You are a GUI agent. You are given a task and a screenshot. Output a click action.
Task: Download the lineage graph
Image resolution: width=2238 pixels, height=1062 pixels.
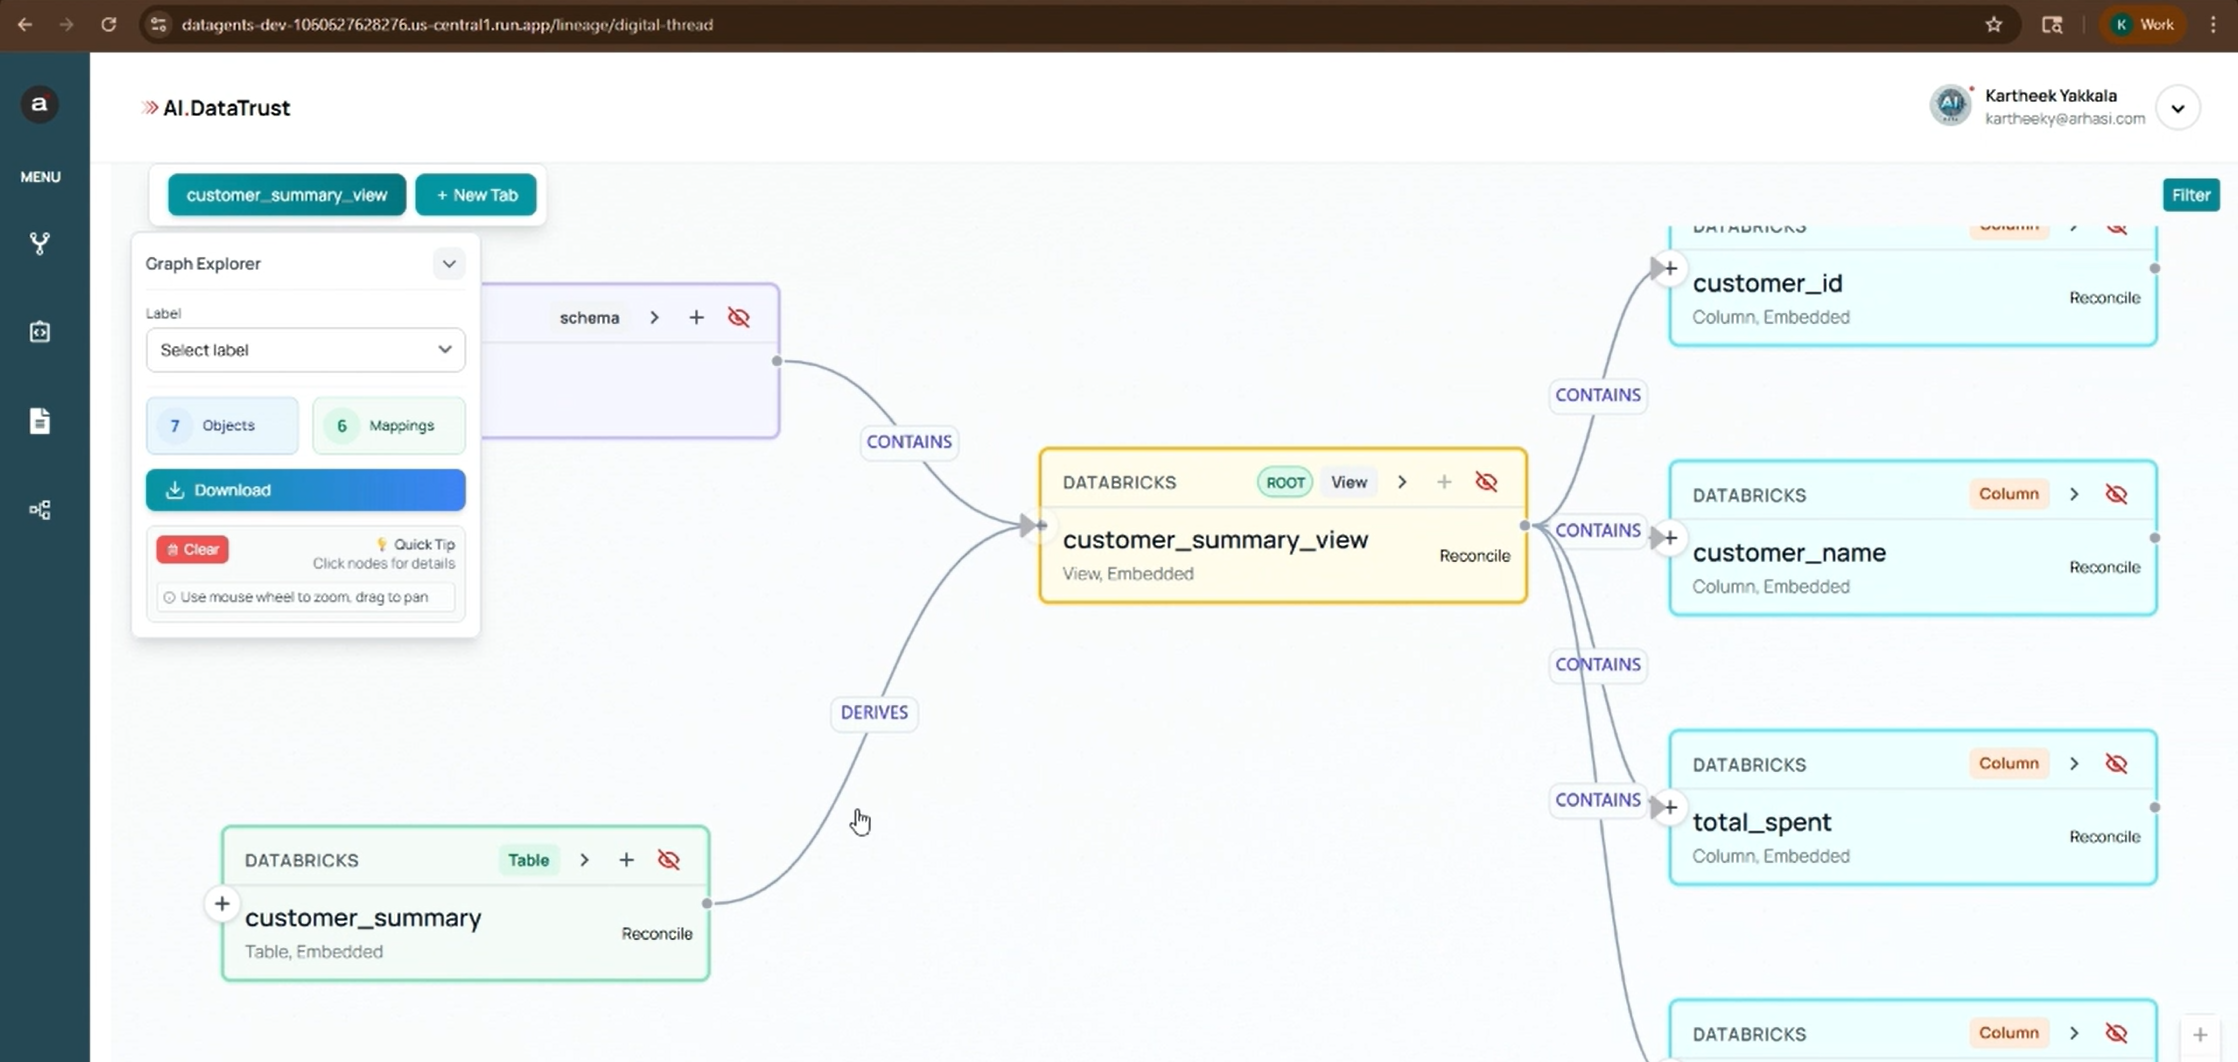tap(305, 490)
